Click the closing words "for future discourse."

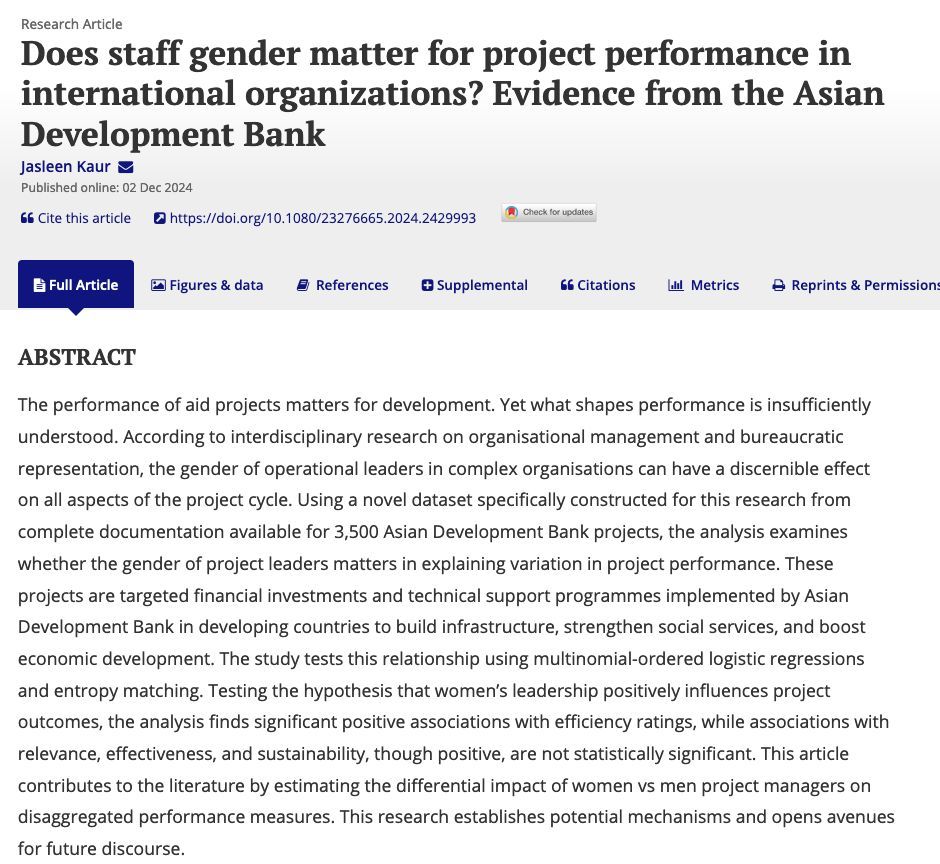(x=101, y=849)
